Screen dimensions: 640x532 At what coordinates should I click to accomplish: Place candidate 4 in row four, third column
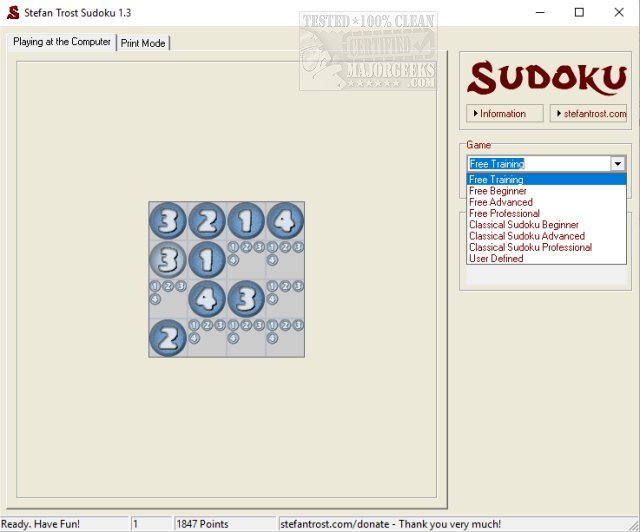tap(233, 338)
